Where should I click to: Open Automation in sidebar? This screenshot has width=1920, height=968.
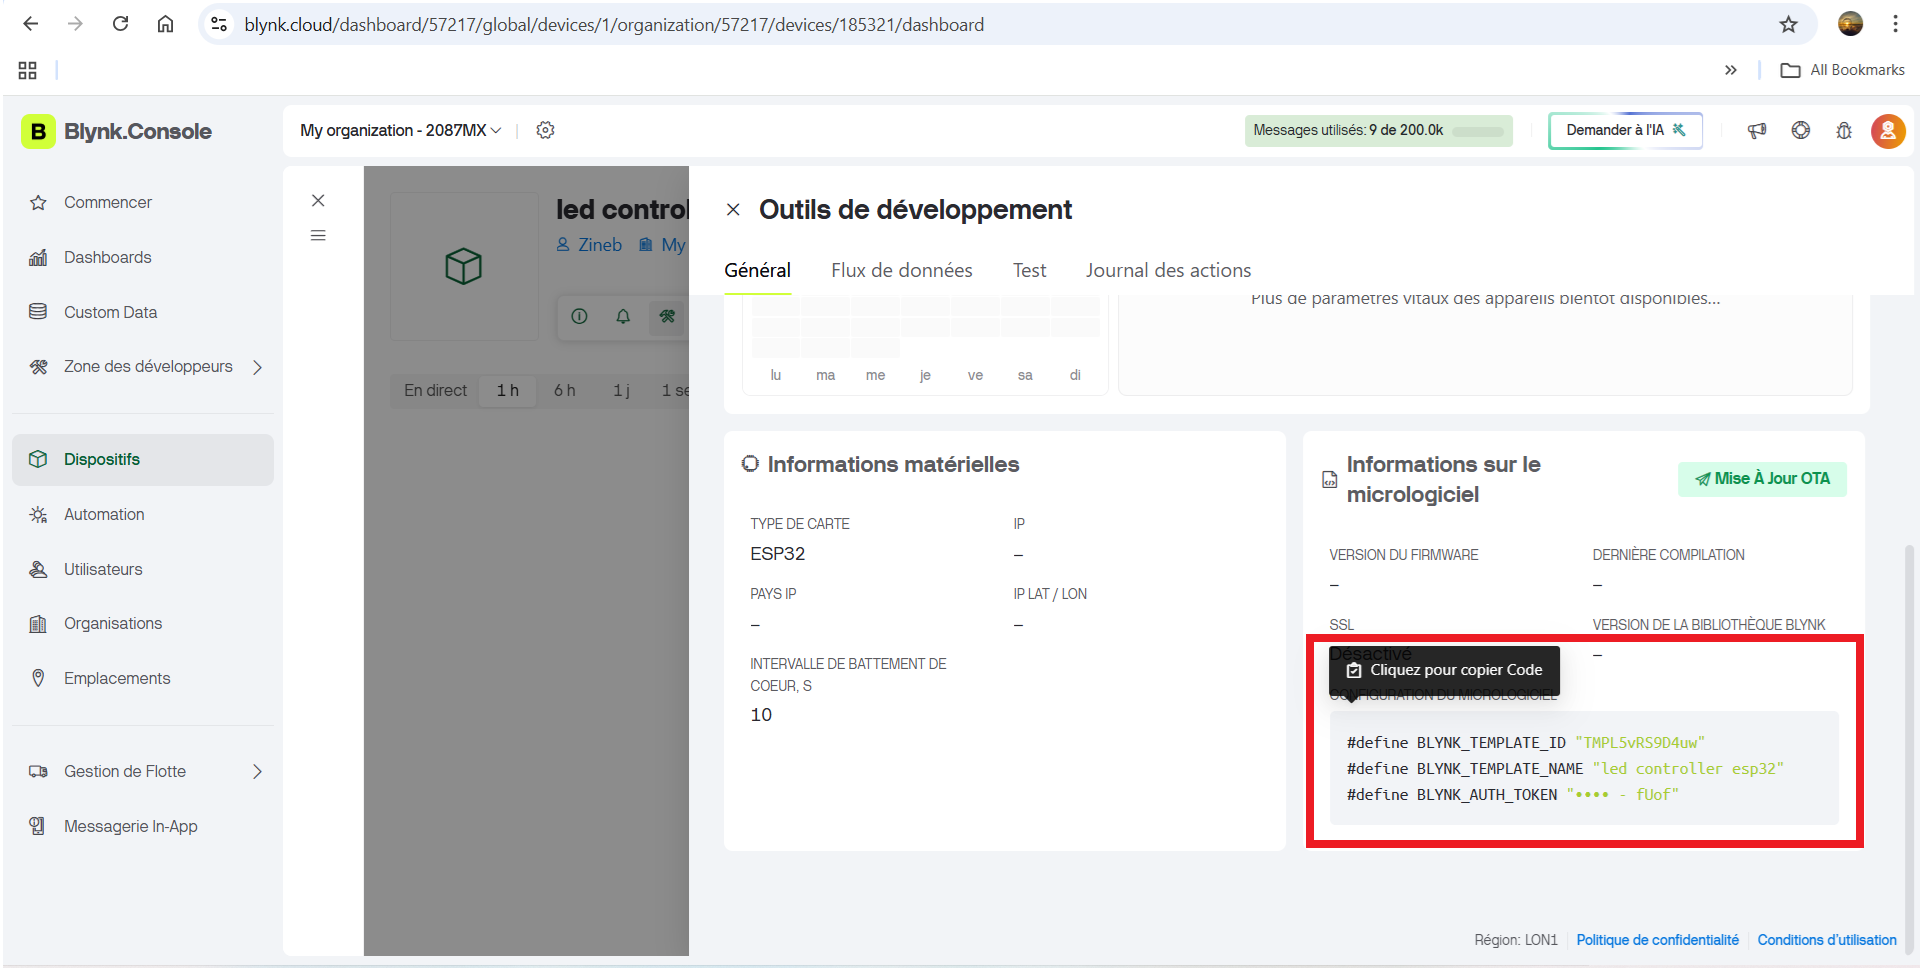pos(143,515)
